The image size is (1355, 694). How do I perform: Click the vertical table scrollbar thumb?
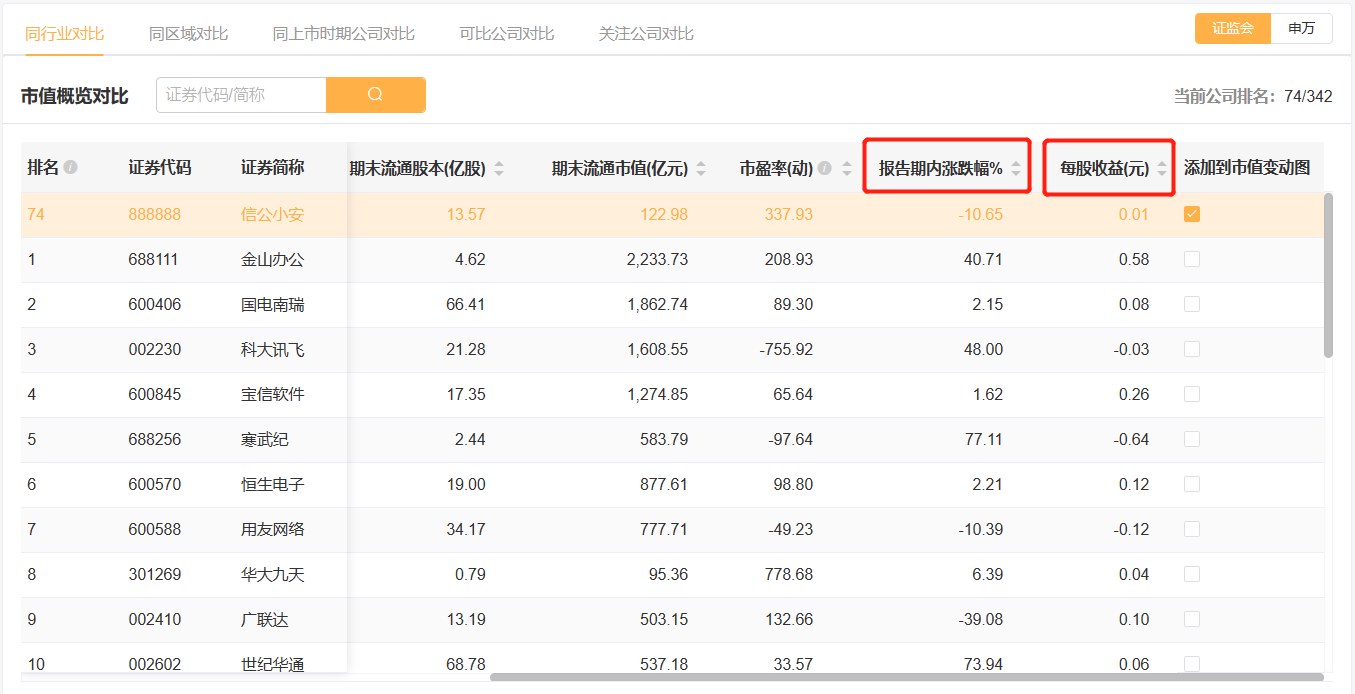tap(1328, 275)
